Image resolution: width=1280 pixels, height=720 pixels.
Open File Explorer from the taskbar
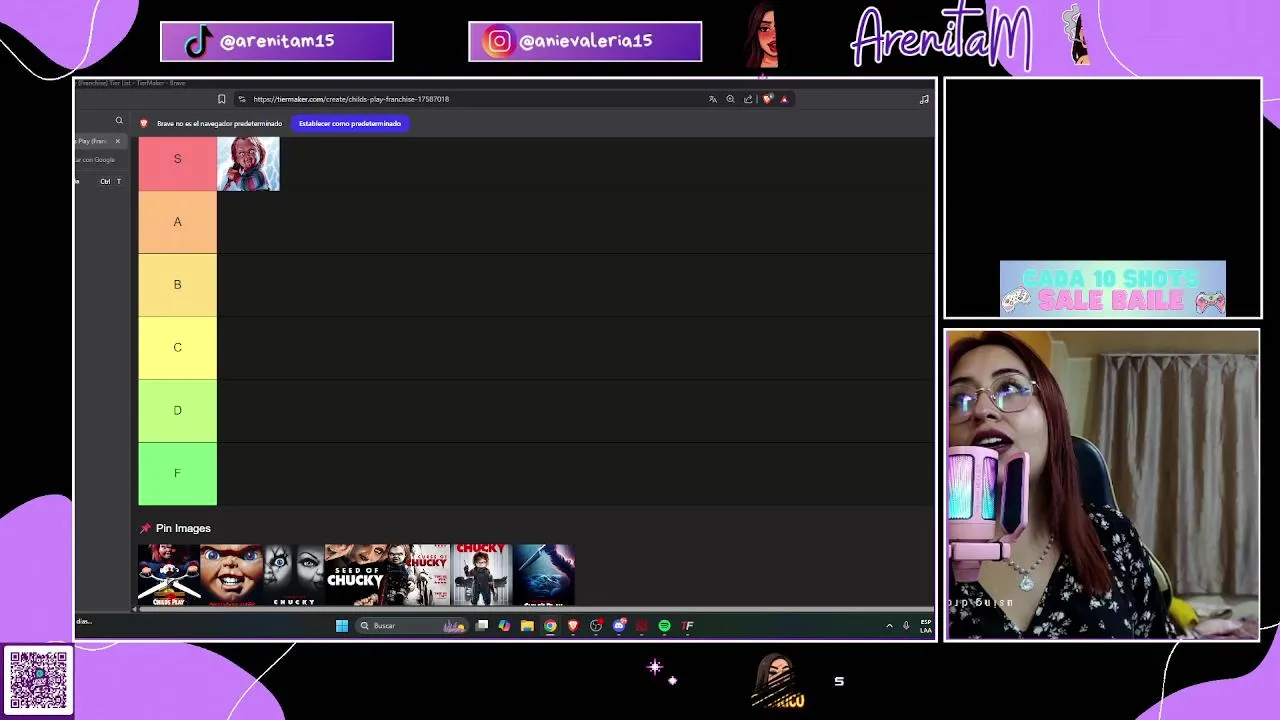527,626
